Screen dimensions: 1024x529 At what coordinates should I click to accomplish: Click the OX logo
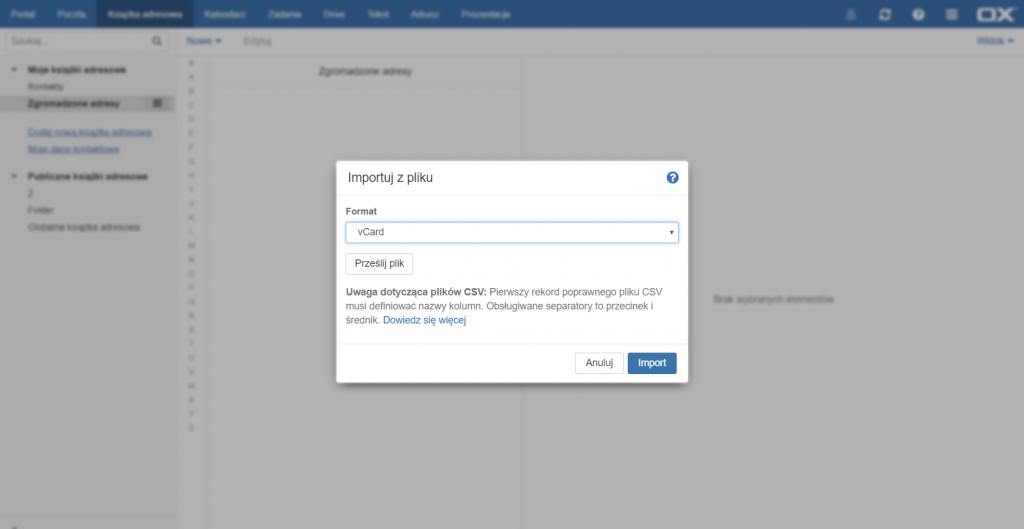996,15
